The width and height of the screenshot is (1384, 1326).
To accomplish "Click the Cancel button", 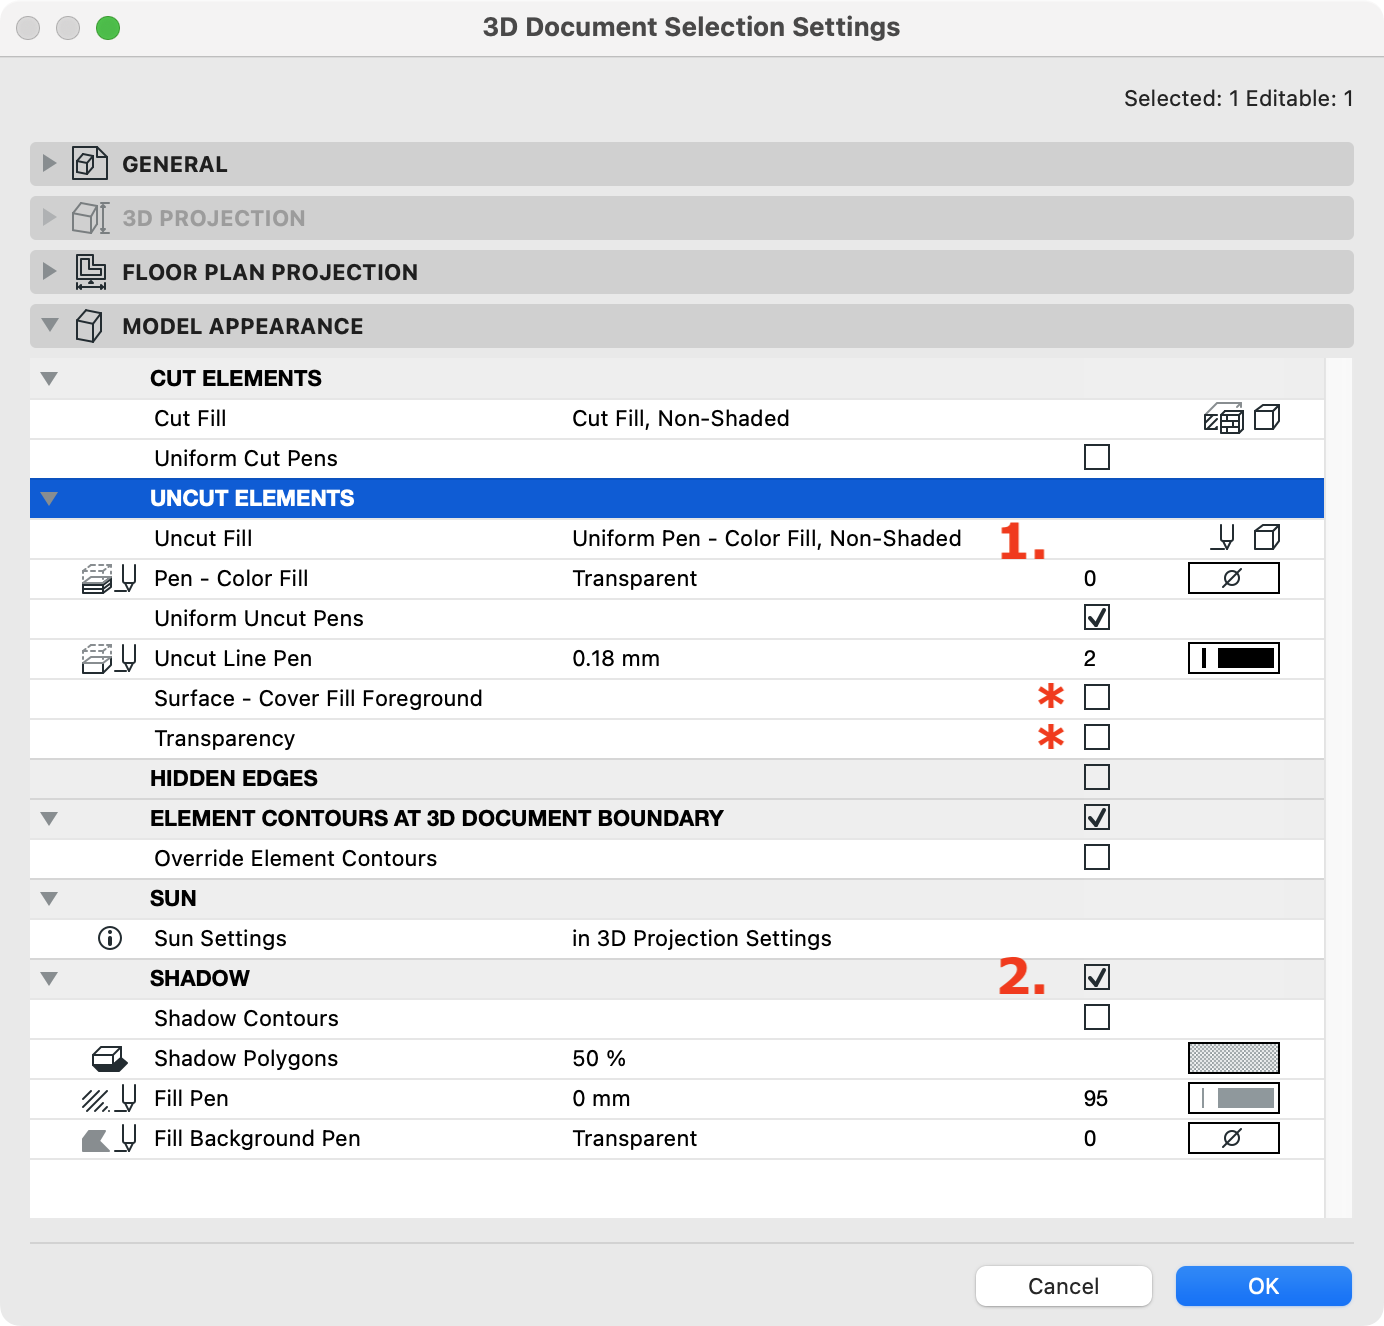I will click(1064, 1286).
